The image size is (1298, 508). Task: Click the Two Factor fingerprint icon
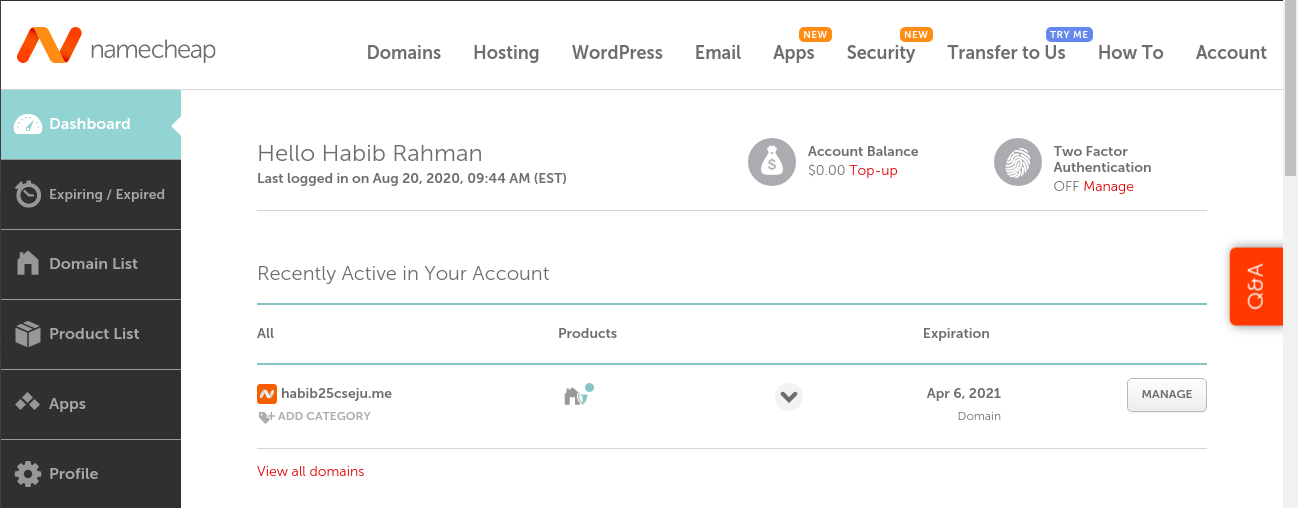click(x=1018, y=162)
